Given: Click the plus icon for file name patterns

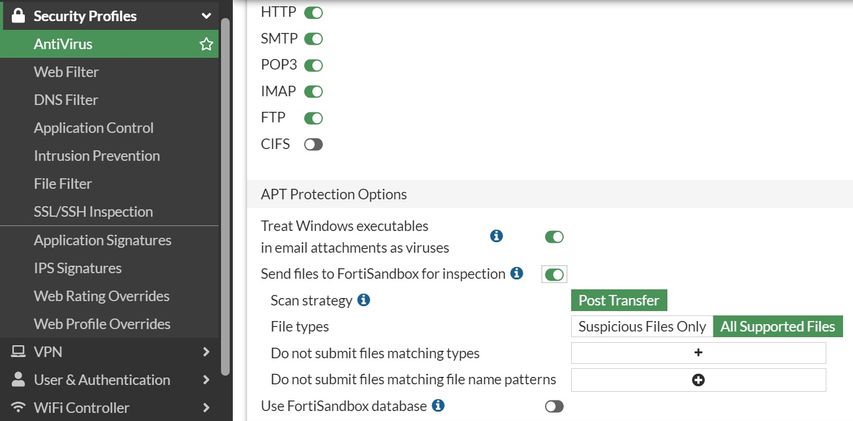Looking at the screenshot, I should tap(698, 380).
